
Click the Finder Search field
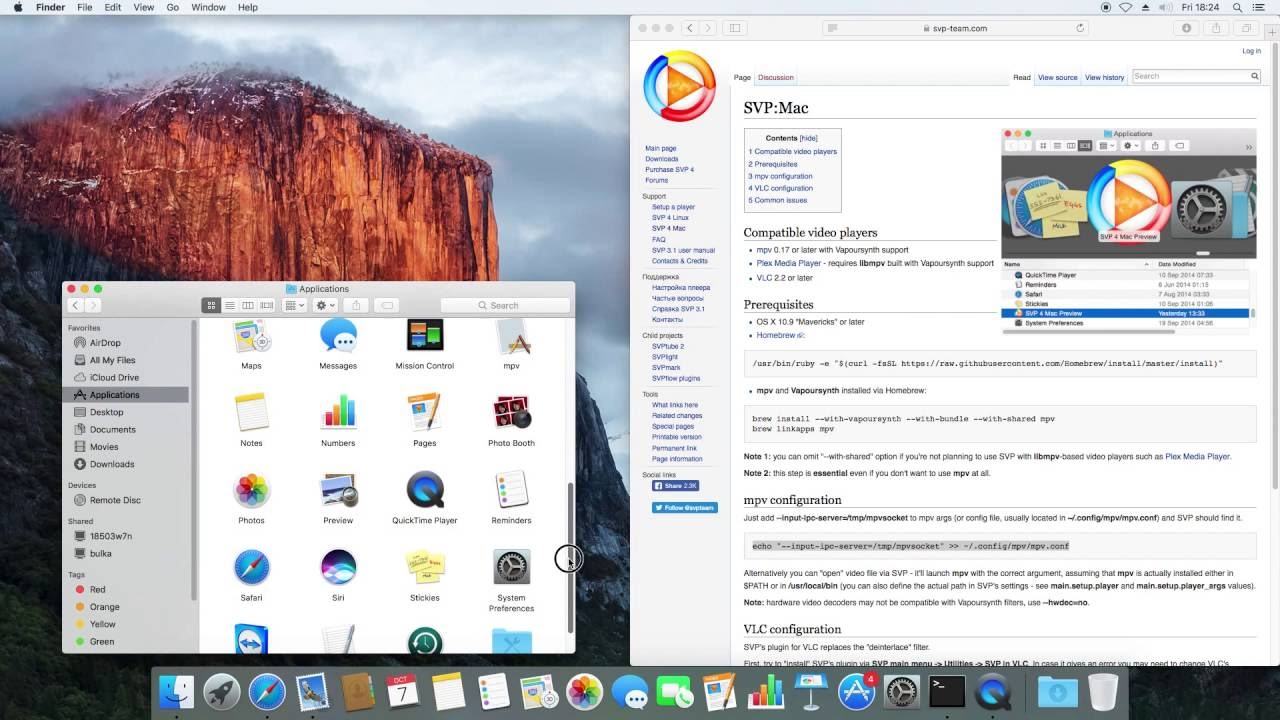[505, 305]
